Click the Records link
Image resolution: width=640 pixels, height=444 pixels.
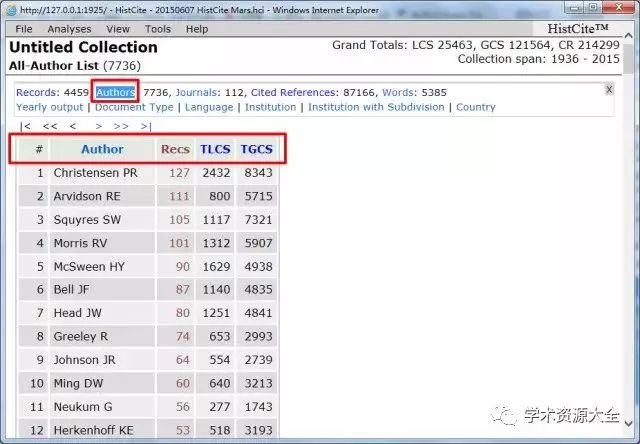point(38,93)
